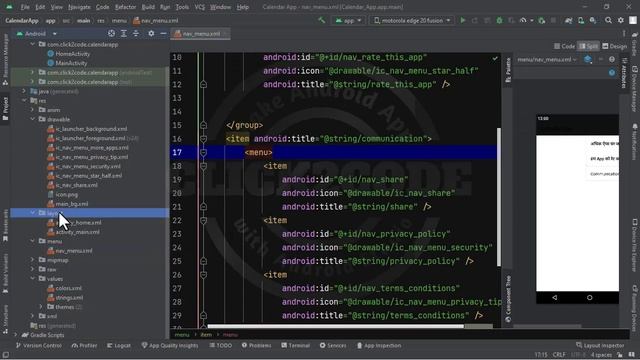Image resolution: width=640 pixels, height=360 pixels.
Task: Open the Device Manager toolbar icon
Action: pos(580,20)
